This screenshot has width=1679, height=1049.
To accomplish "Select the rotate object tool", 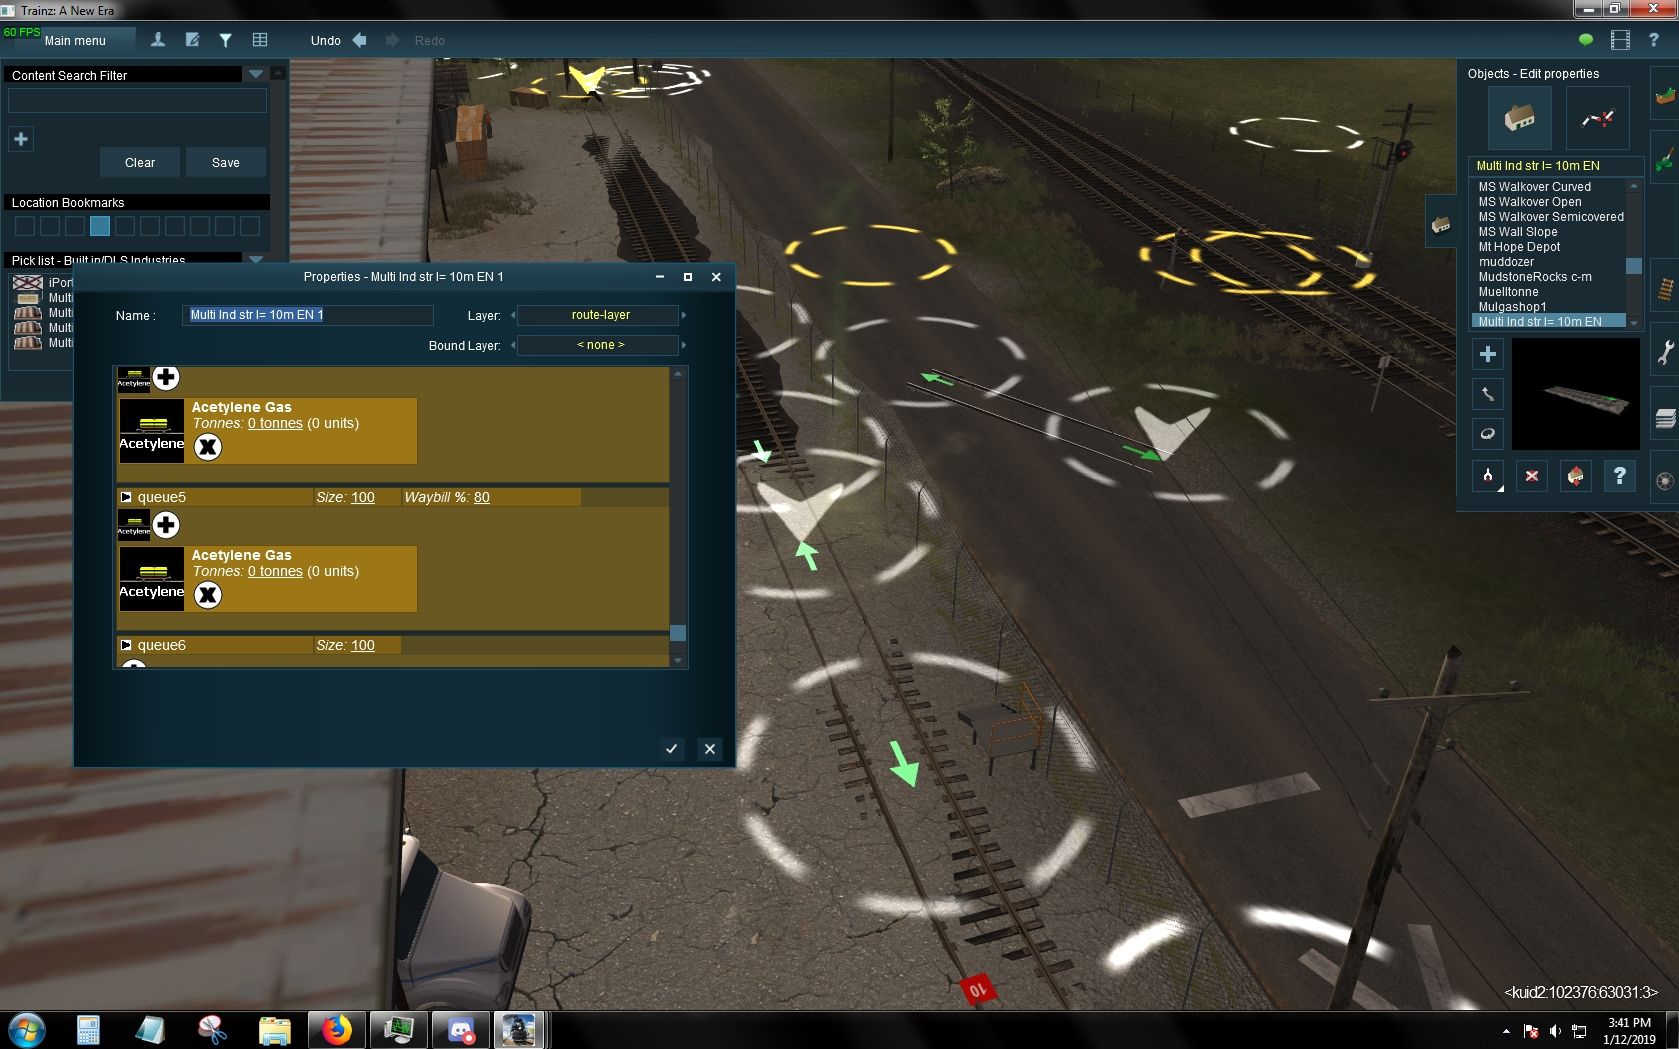I will point(1487,433).
